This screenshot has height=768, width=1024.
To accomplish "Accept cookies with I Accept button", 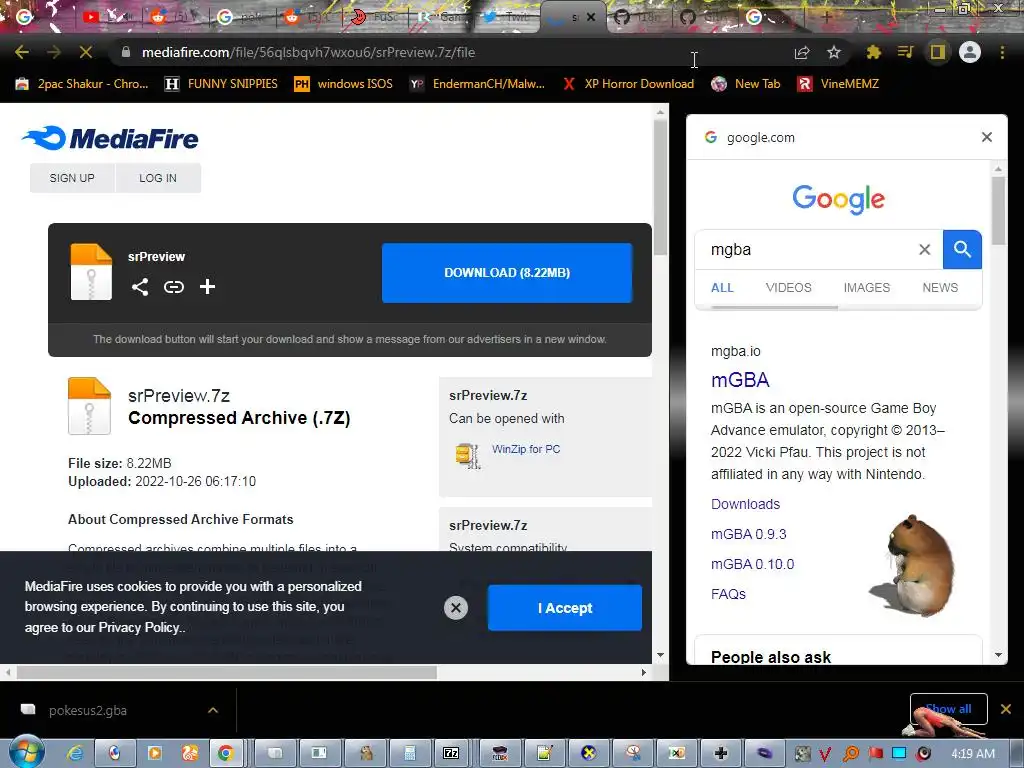I will [565, 608].
